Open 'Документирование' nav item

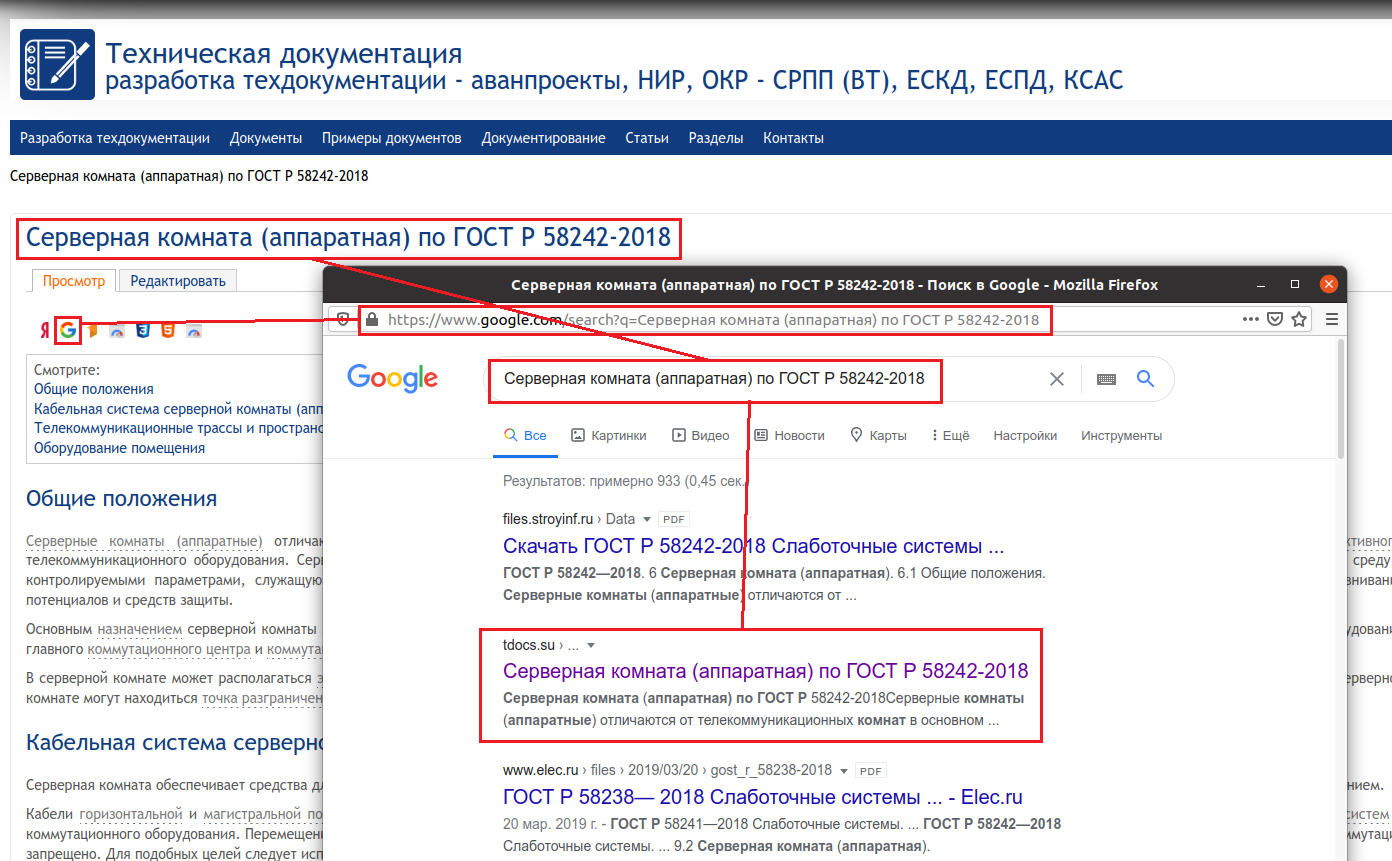(543, 138)
